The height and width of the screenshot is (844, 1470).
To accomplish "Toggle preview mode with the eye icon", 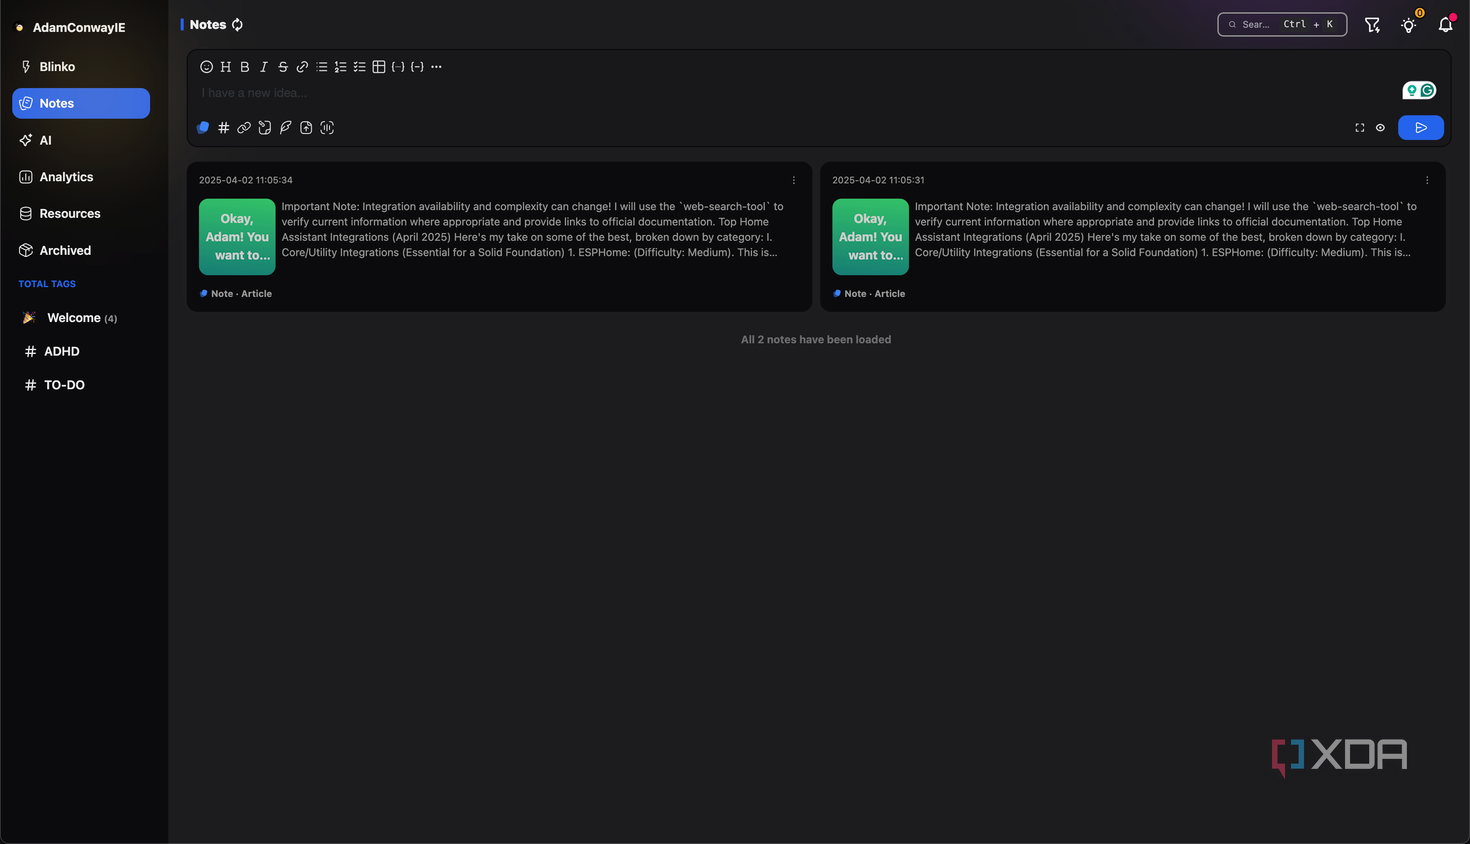I will pyautogui.click(x=1380, y=128).
